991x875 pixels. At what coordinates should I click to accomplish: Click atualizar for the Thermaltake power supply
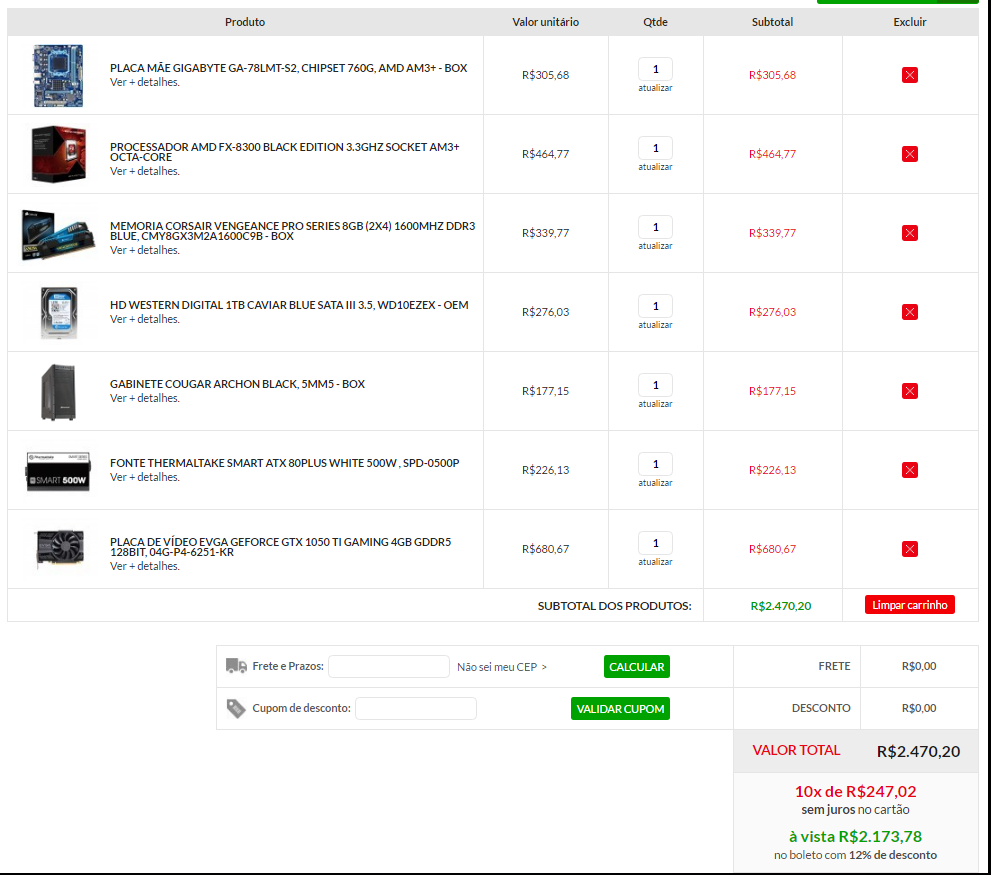pos(655,483)
